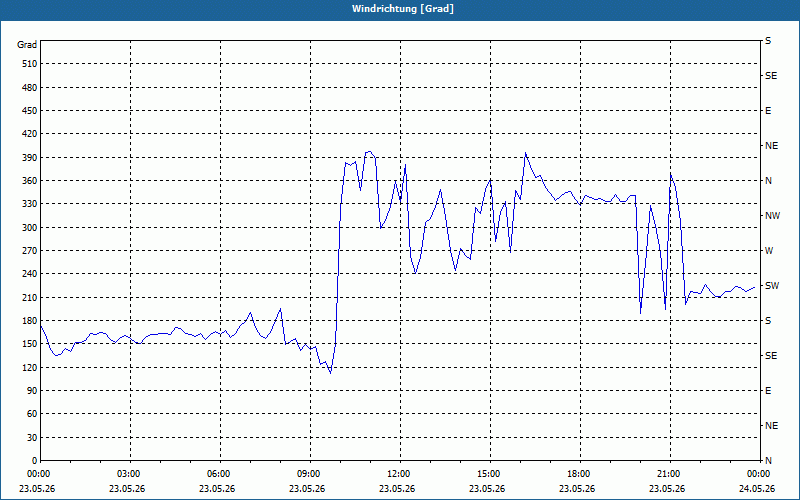This screenshot has width=800, height=500.
Task: Select the 180 degree axis label
Action: point(30,321)
